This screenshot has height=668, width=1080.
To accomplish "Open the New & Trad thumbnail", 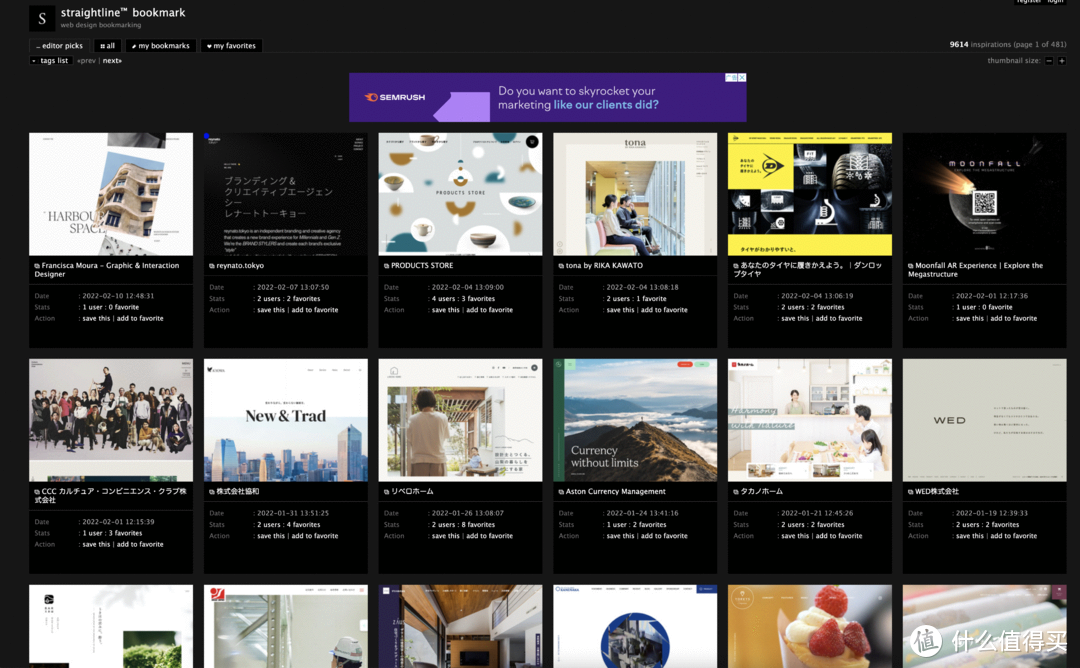I will (286, 420).
